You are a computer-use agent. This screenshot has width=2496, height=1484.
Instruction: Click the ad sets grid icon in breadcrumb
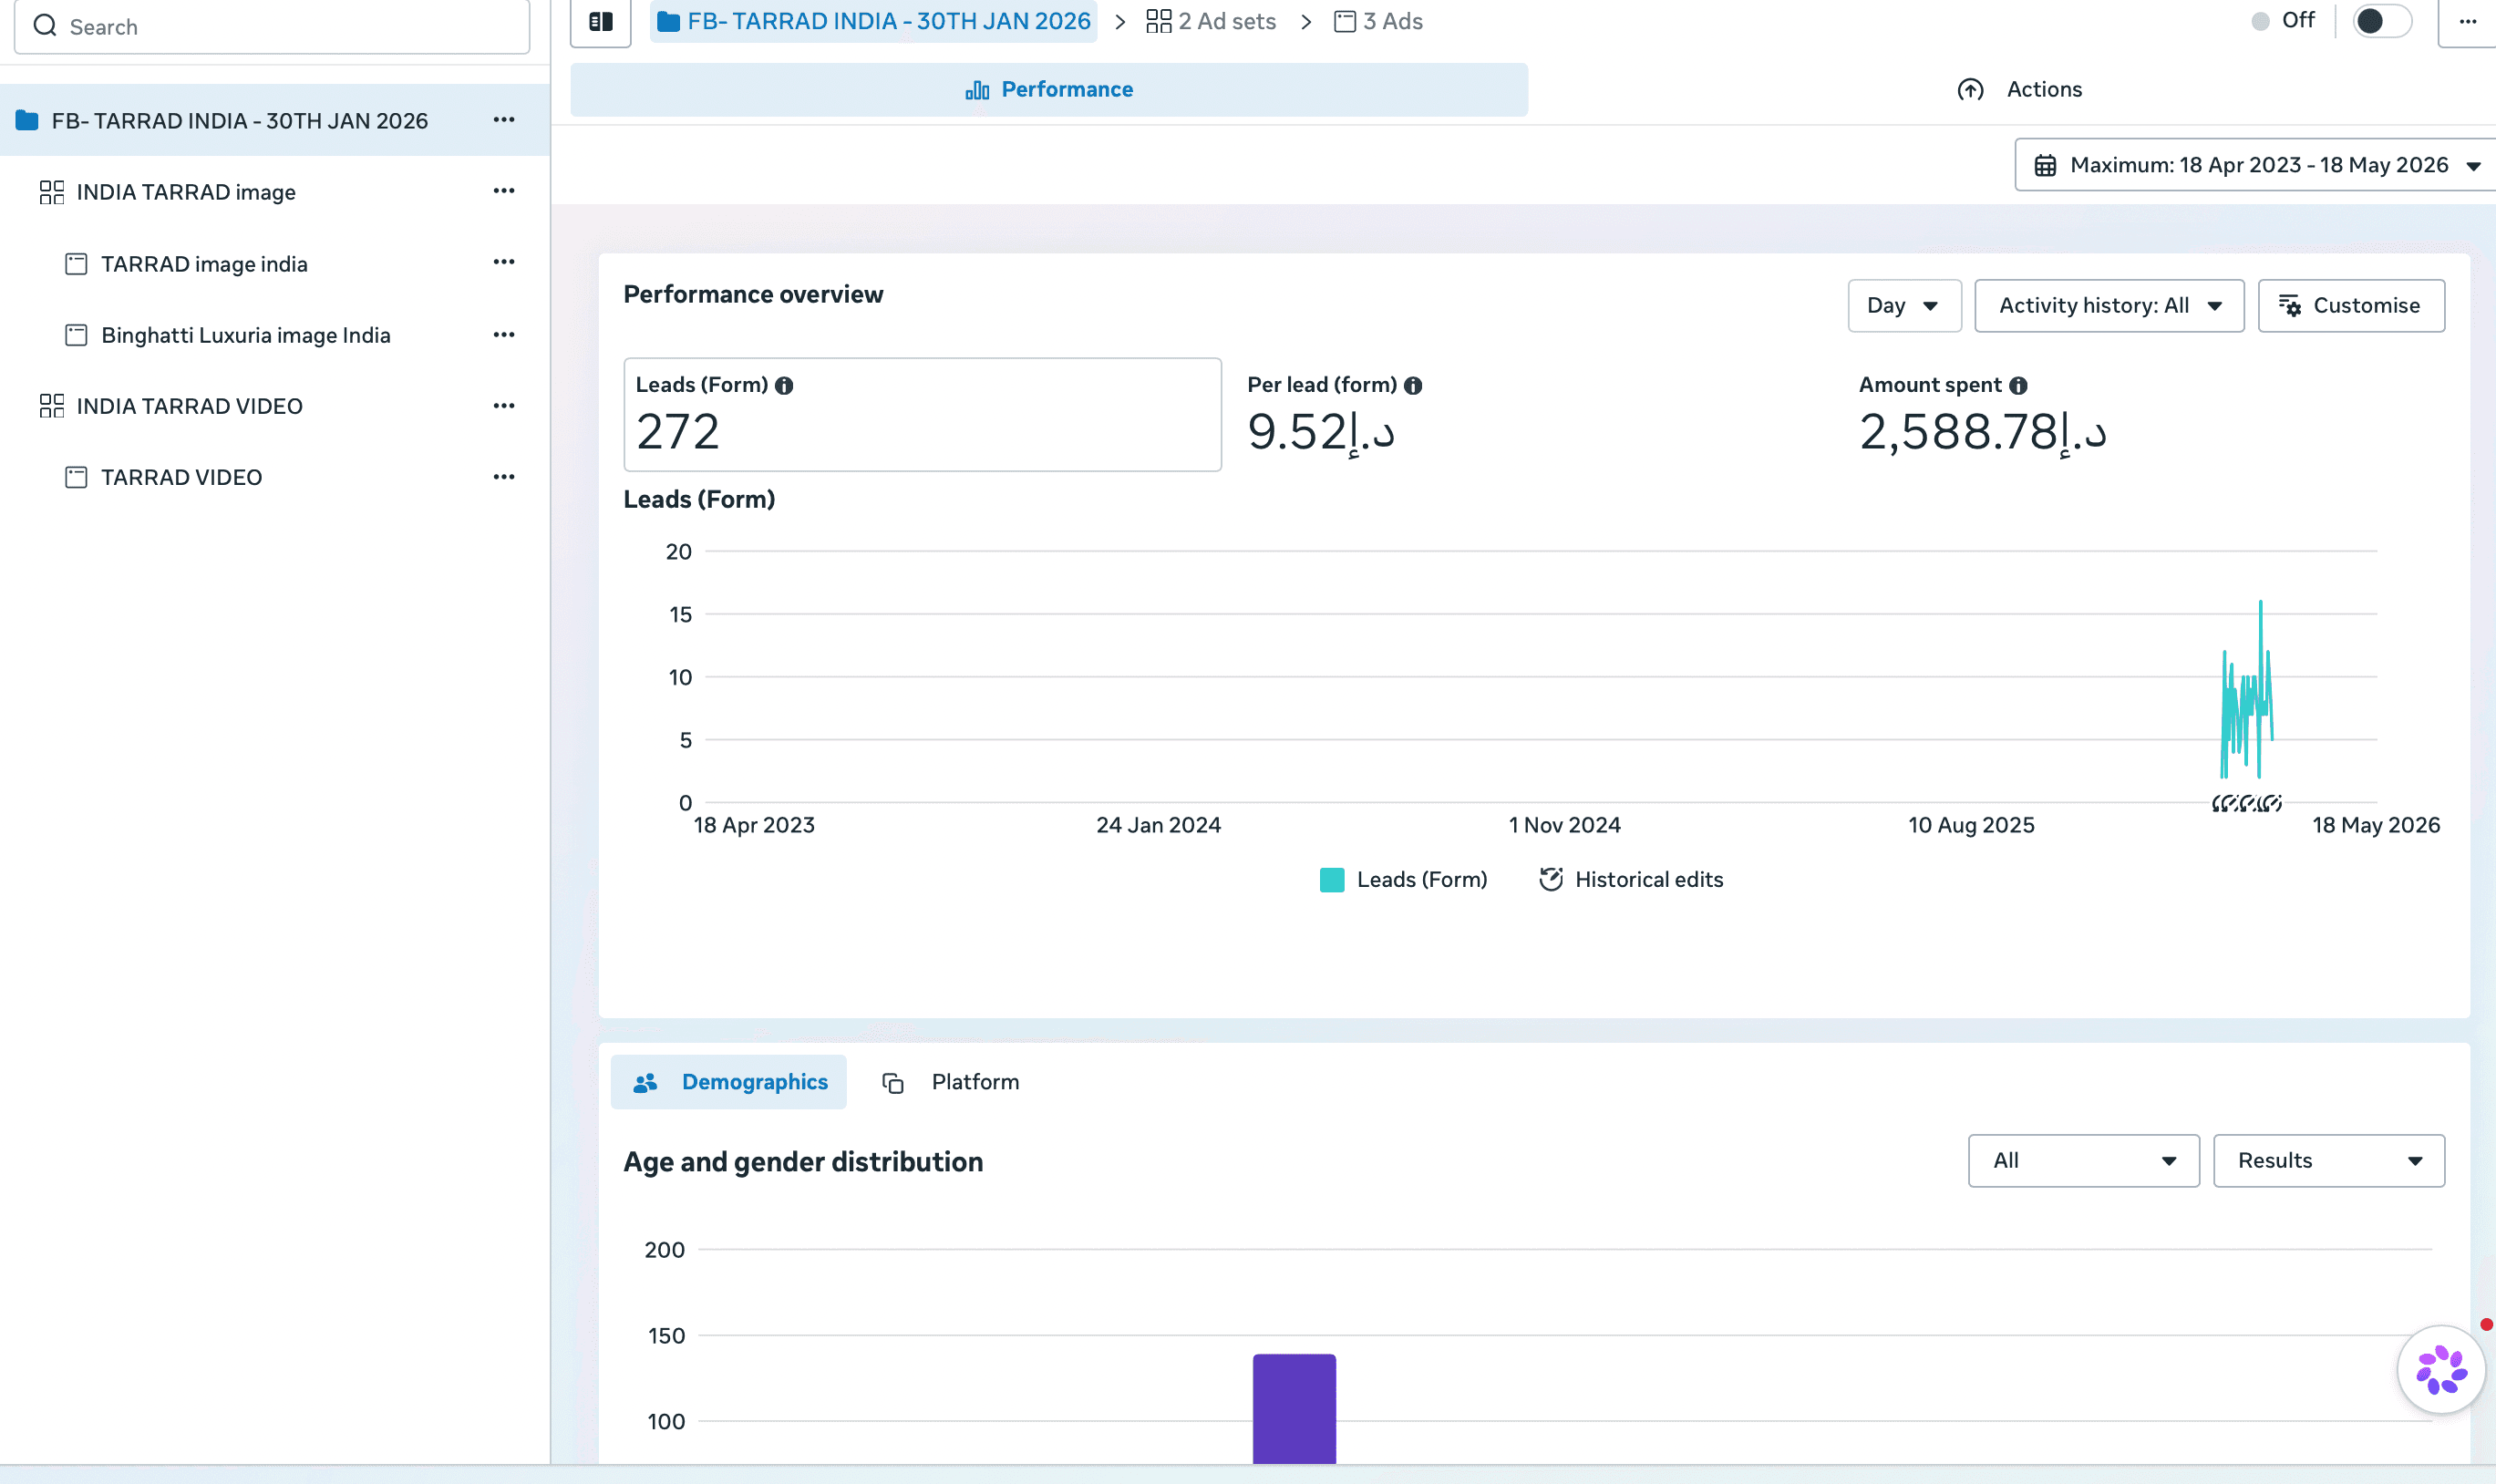coord(1159,22)
